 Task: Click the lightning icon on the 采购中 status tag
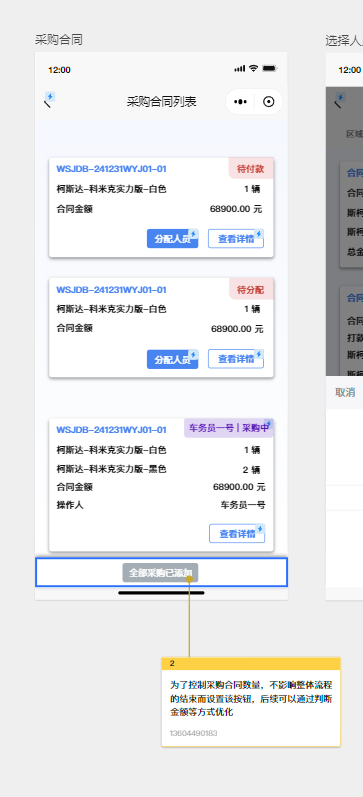[268, 424]
